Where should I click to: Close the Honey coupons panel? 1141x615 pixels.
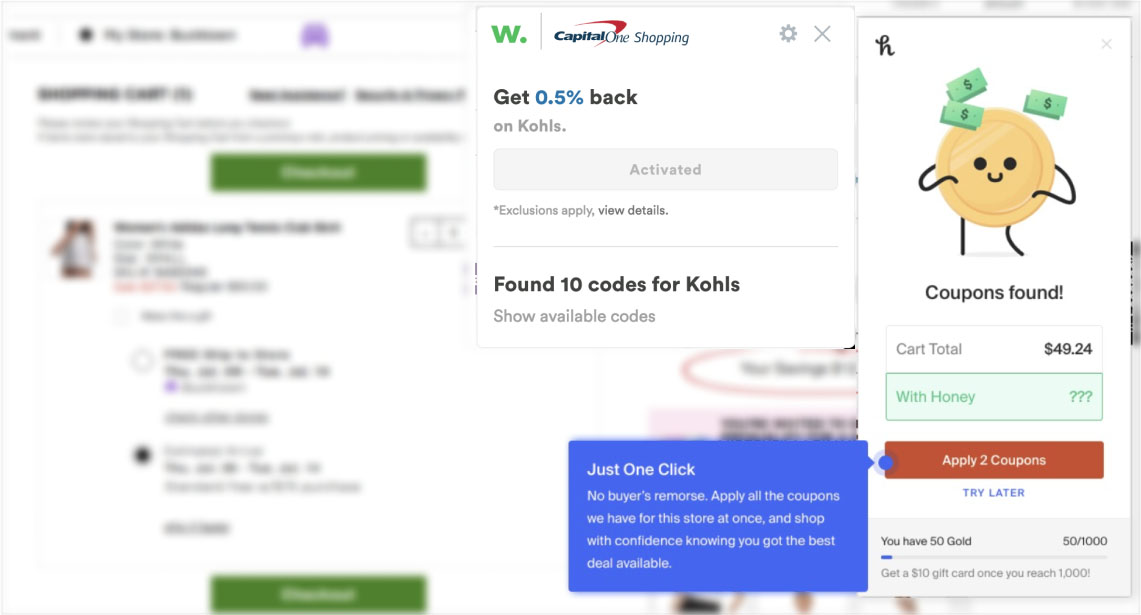1106,44
